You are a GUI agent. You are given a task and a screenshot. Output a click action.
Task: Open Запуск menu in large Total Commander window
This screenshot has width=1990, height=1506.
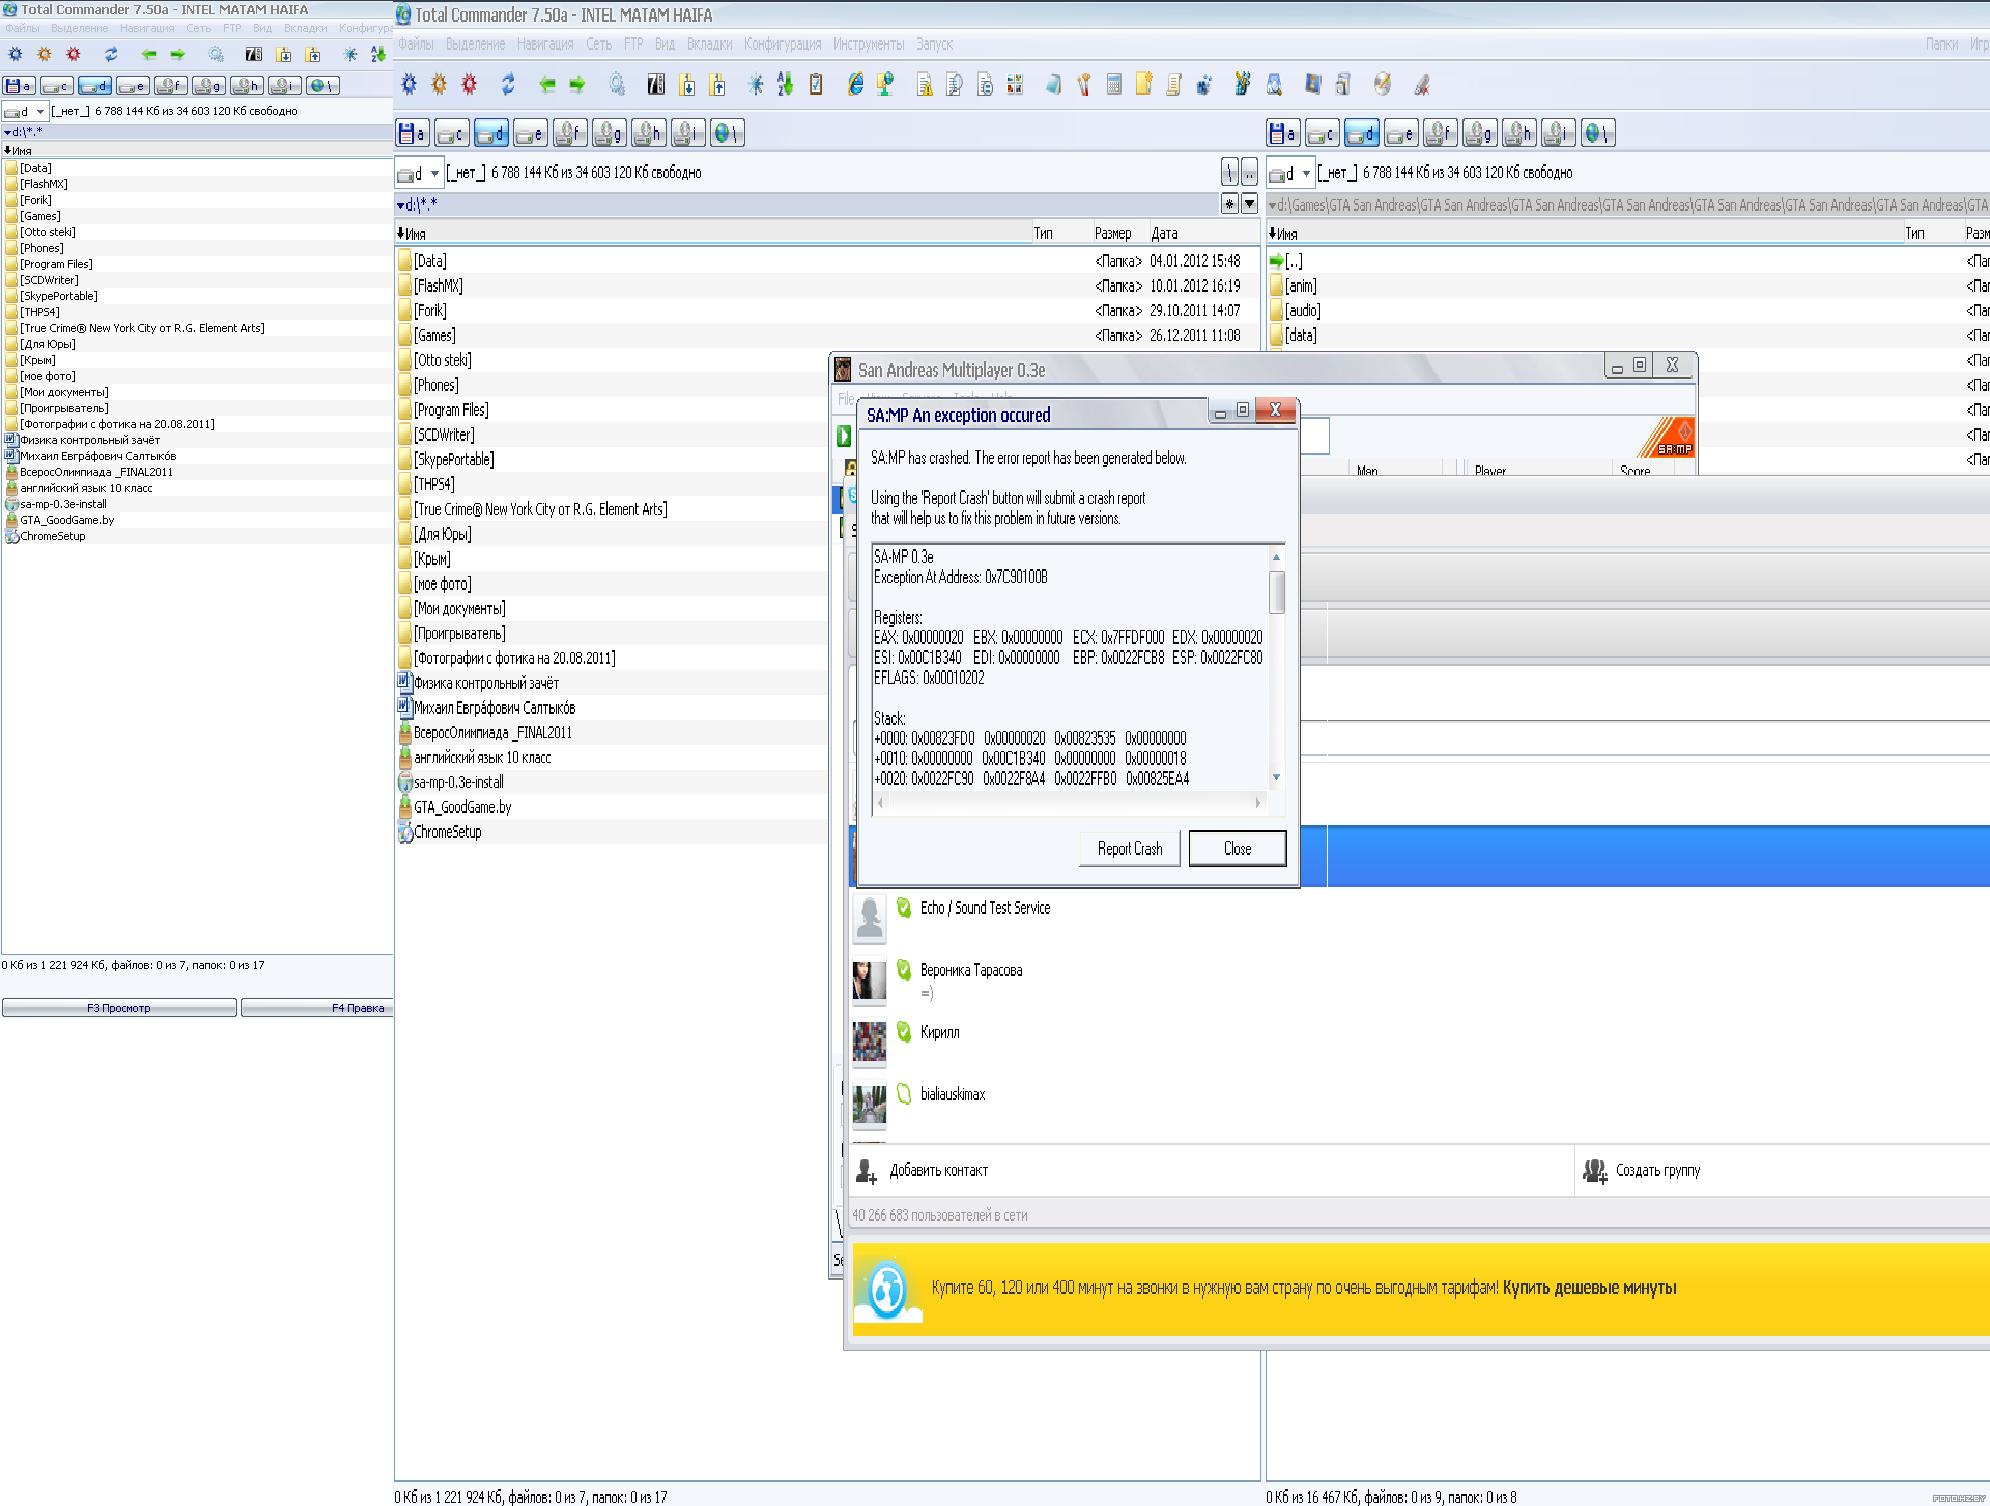[935, 44]
